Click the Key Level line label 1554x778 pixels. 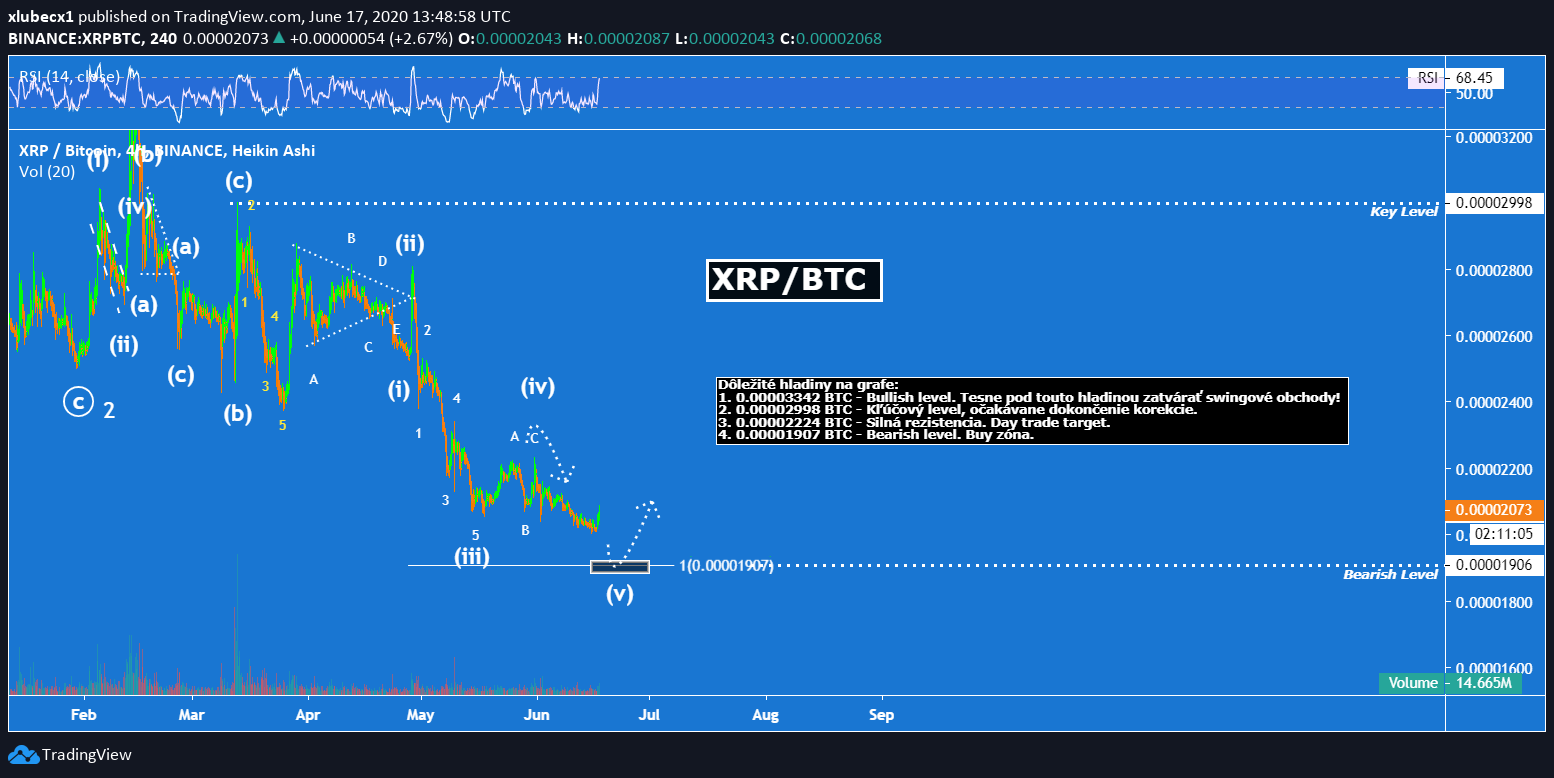click(1404, 211)
